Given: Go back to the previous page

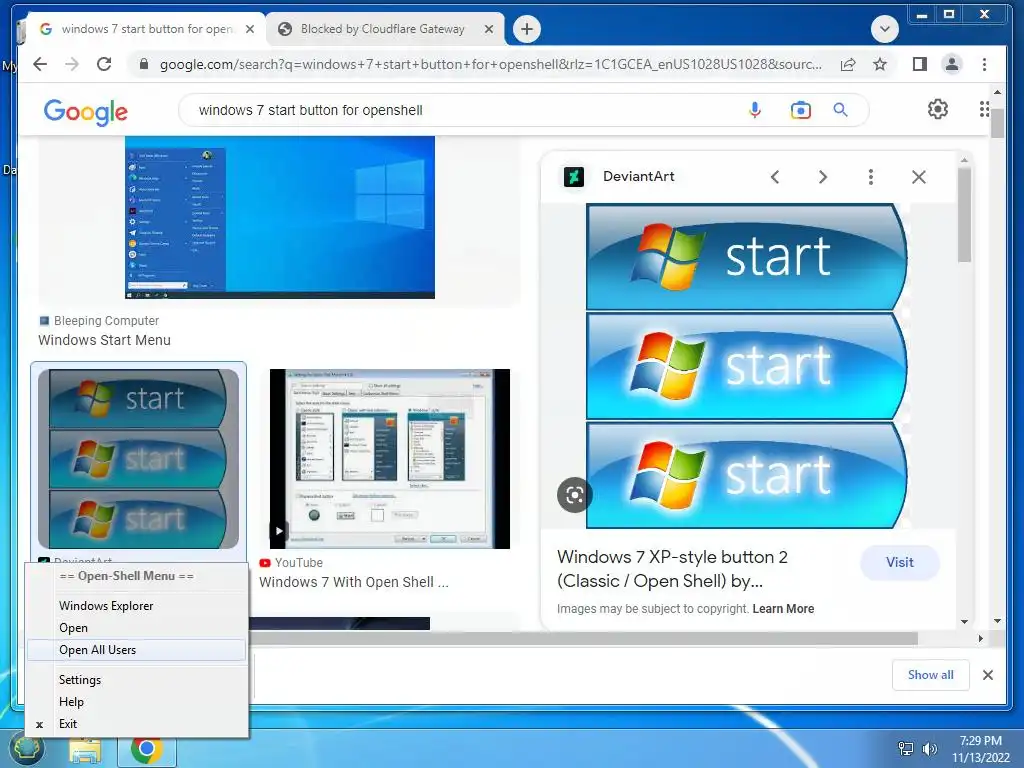Looking at the screenshot, I should coord(40,64).
